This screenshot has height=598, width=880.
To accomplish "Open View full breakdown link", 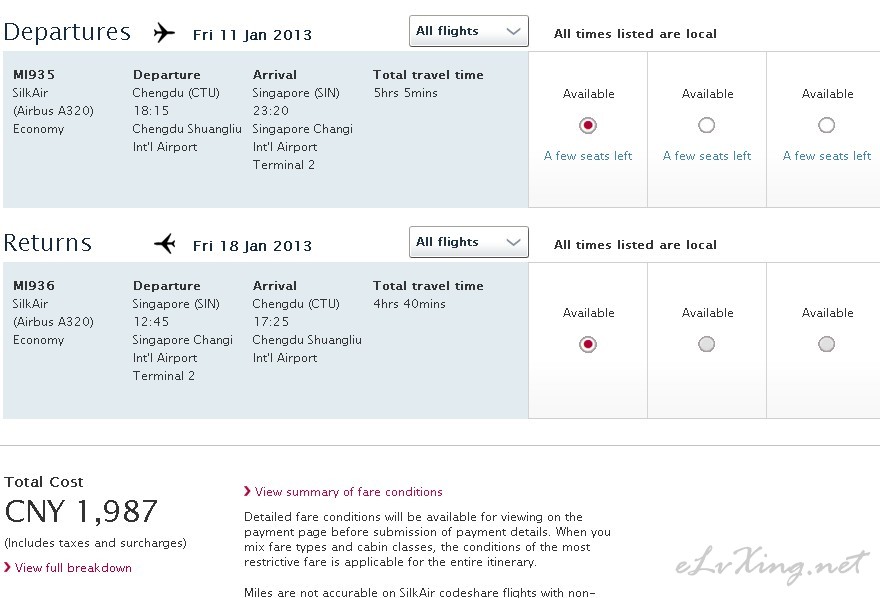I will [74, 568].
